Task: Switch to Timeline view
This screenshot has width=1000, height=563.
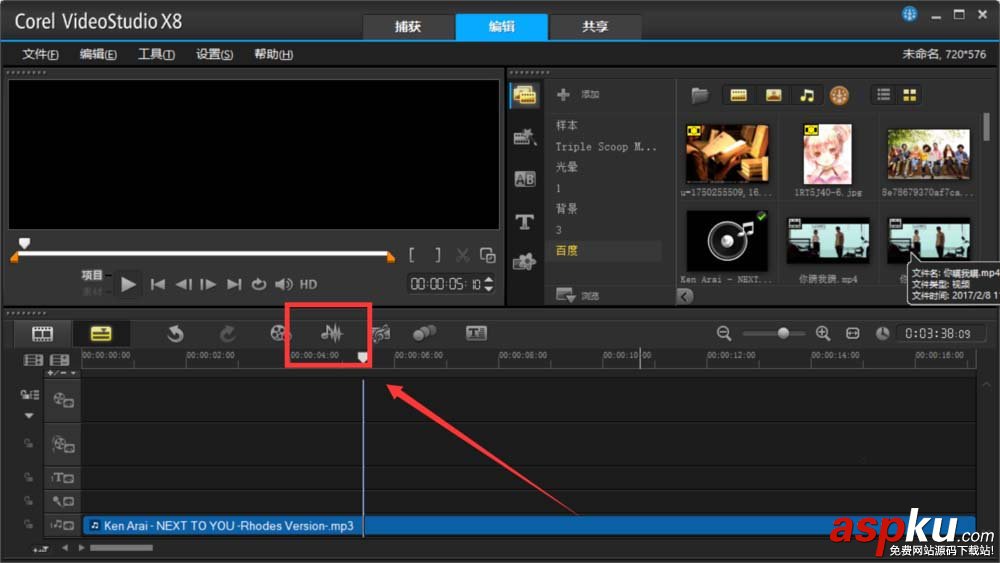Action: coord(101,333)
